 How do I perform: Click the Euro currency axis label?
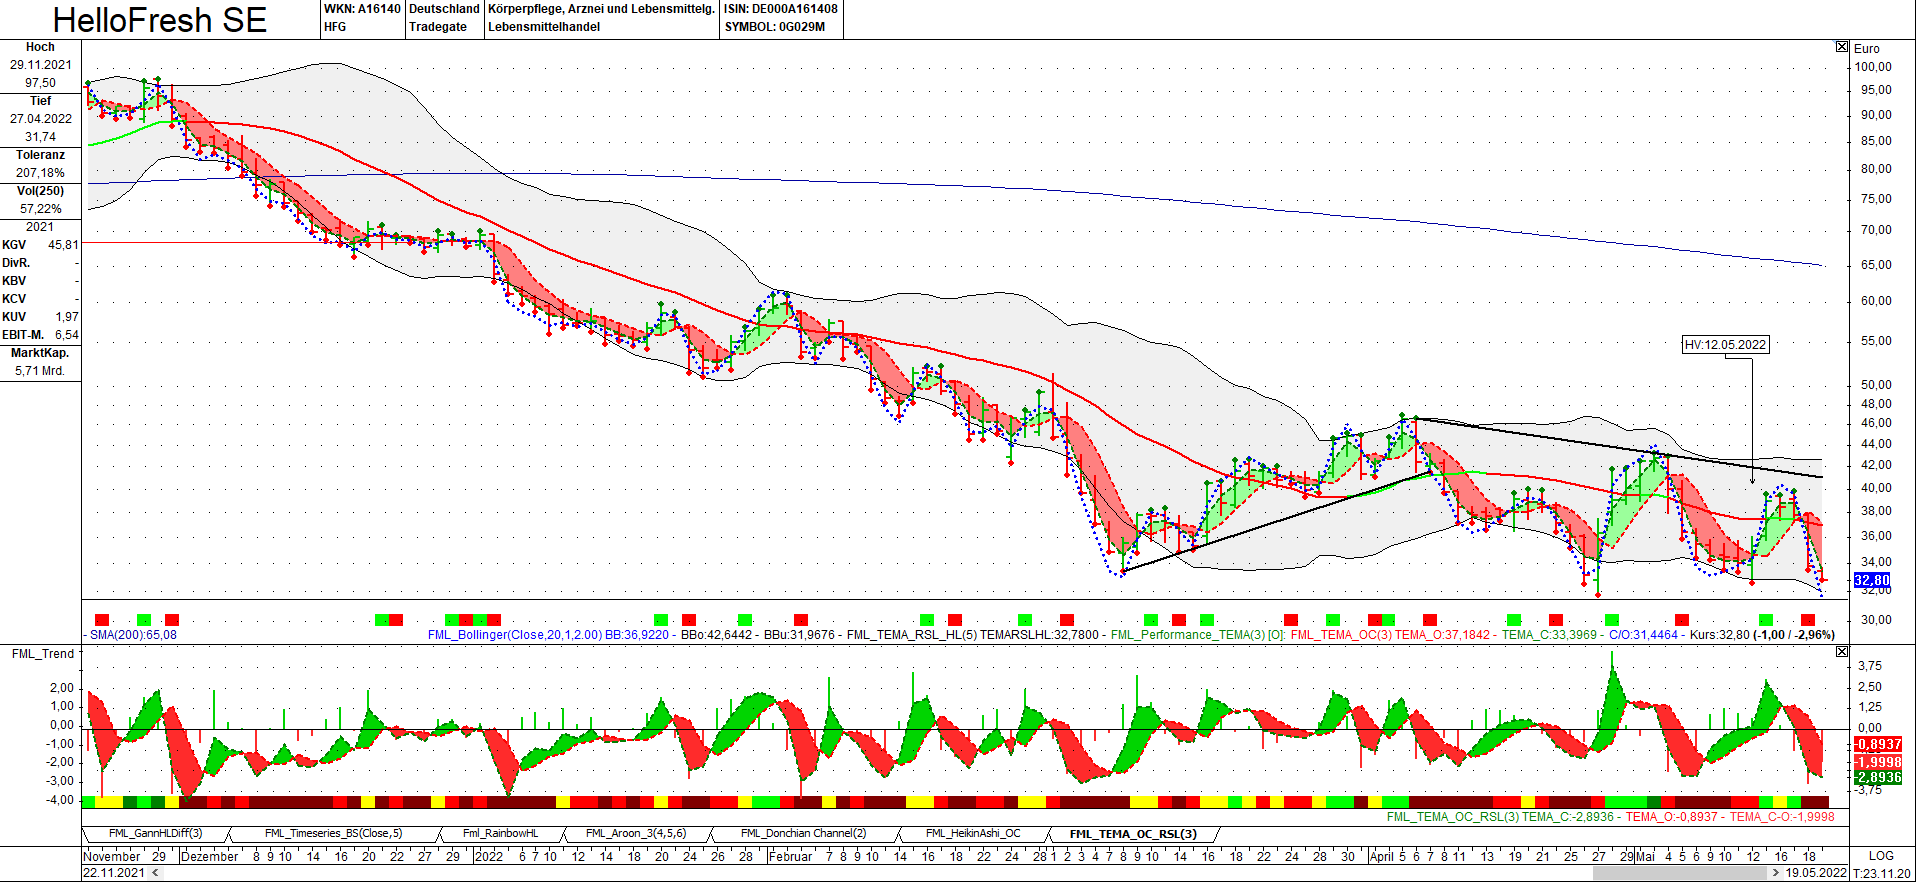pyautogui.click(x=1867, y=49)
